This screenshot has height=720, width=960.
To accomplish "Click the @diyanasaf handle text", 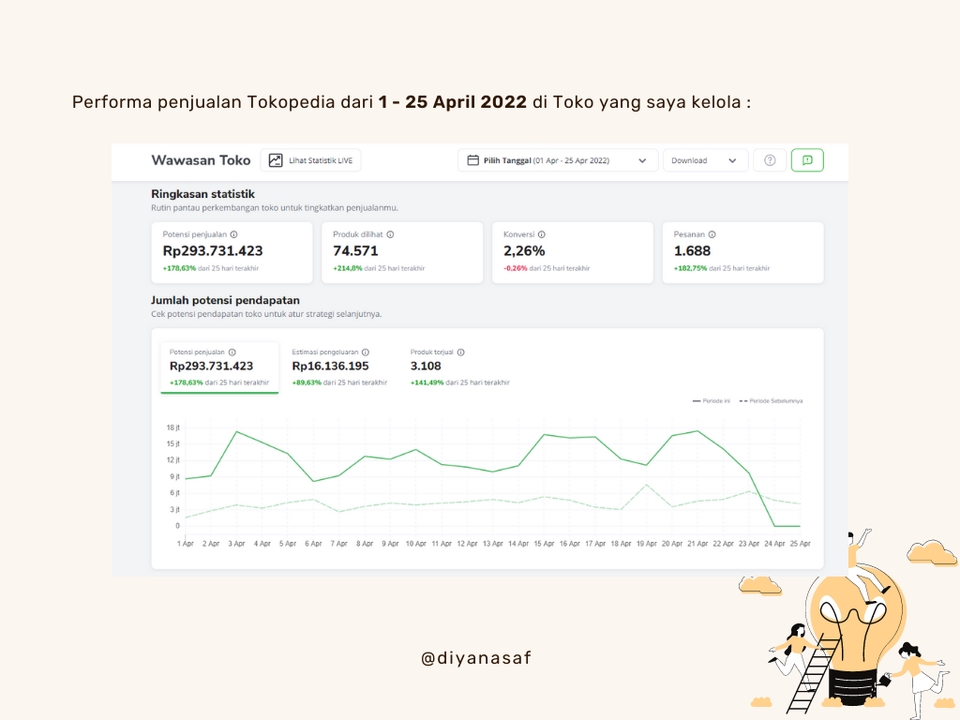I will pos(476,658).
